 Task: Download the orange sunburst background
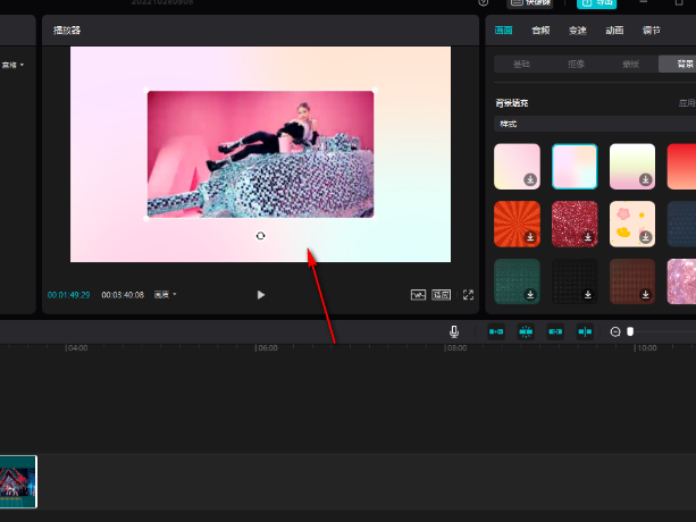tap(530, 237)
